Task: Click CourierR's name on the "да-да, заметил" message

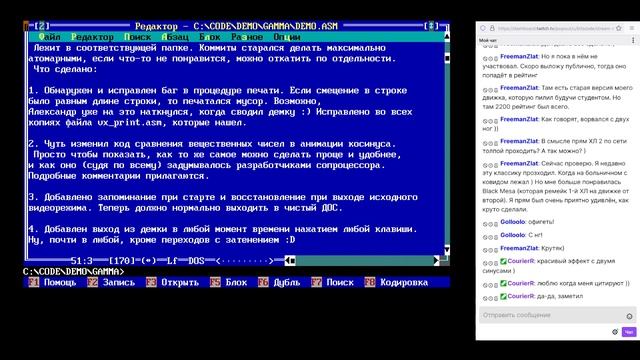Action: click(521, 296)
